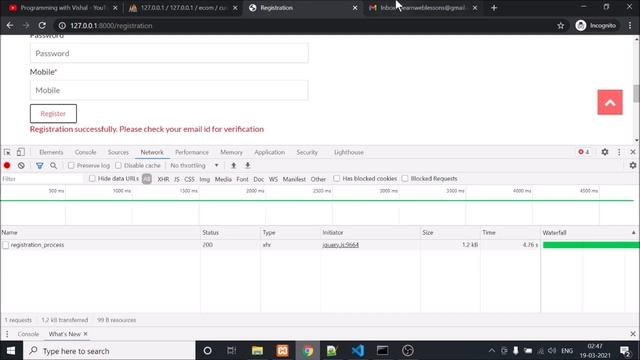Screen dimensions: 640x360
Task: Export HAR with the down arrow
Action: pos(247,165)
